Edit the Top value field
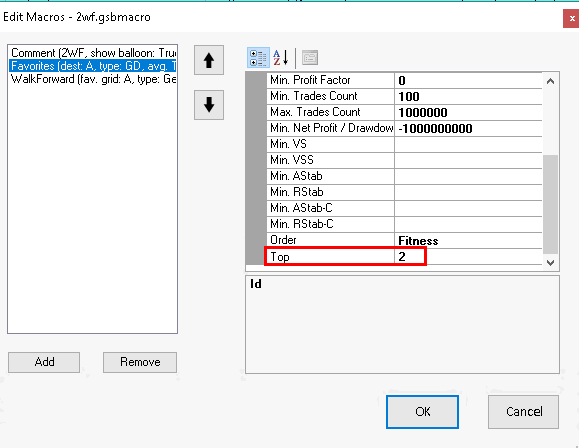 click(x=468, y=257)
